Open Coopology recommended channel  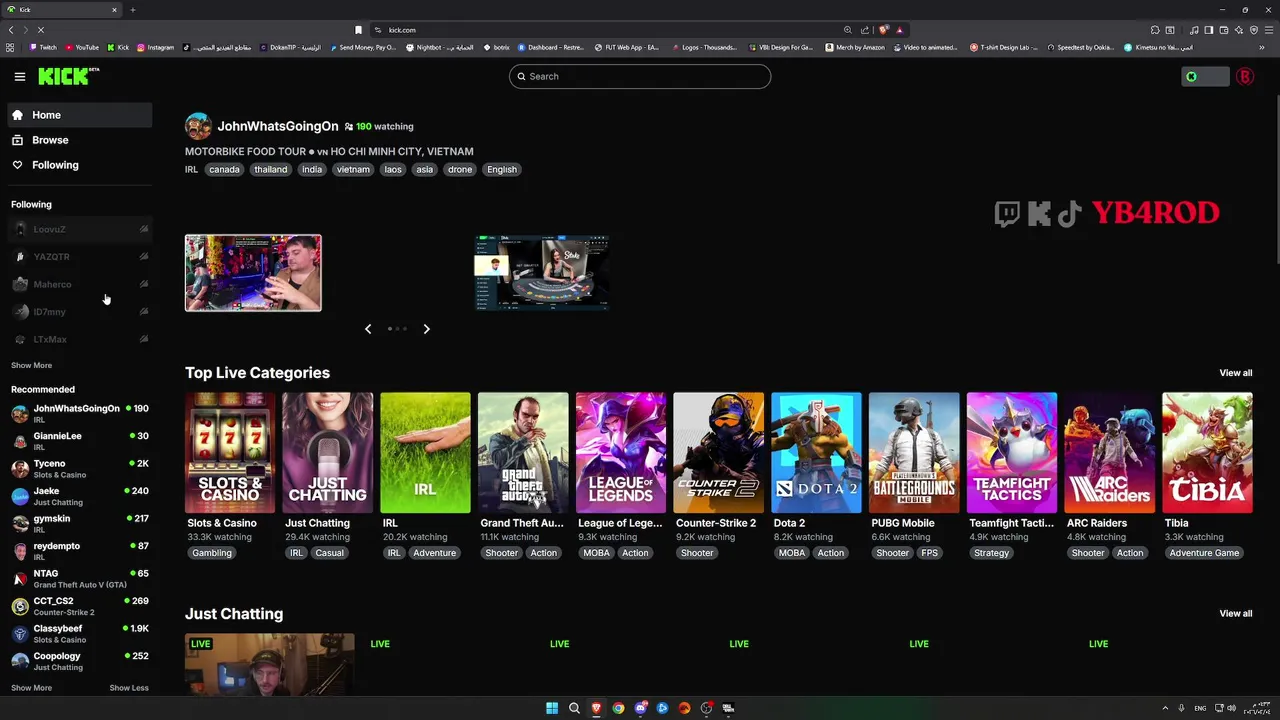tap(80, 660)
